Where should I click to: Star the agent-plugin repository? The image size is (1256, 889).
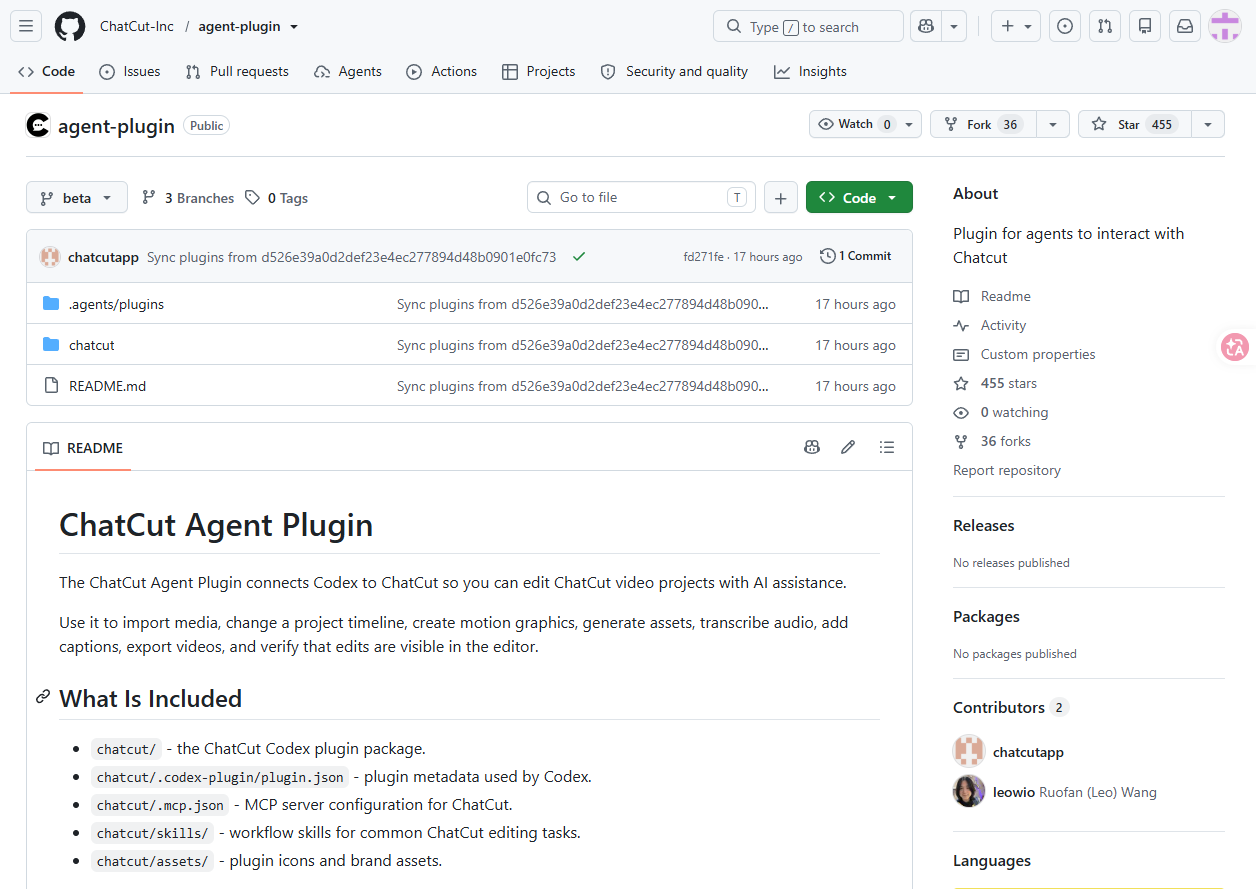pos(1135,124)
